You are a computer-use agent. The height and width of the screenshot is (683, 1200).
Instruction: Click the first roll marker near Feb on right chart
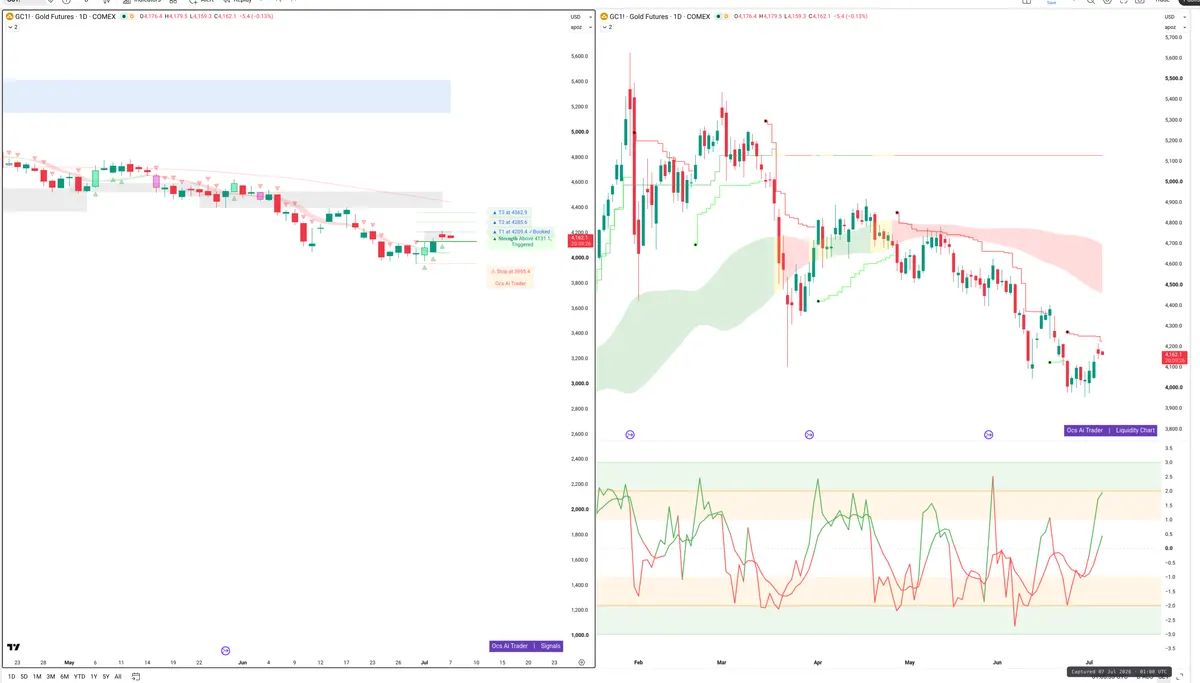tap(630, 434)
